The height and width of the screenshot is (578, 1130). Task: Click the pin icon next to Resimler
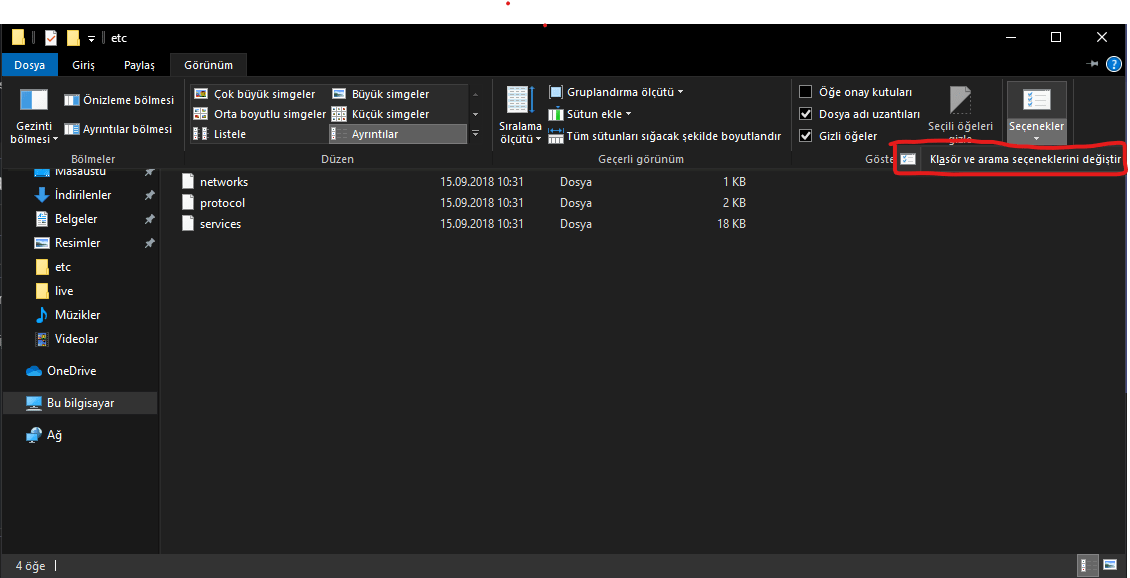149,243
